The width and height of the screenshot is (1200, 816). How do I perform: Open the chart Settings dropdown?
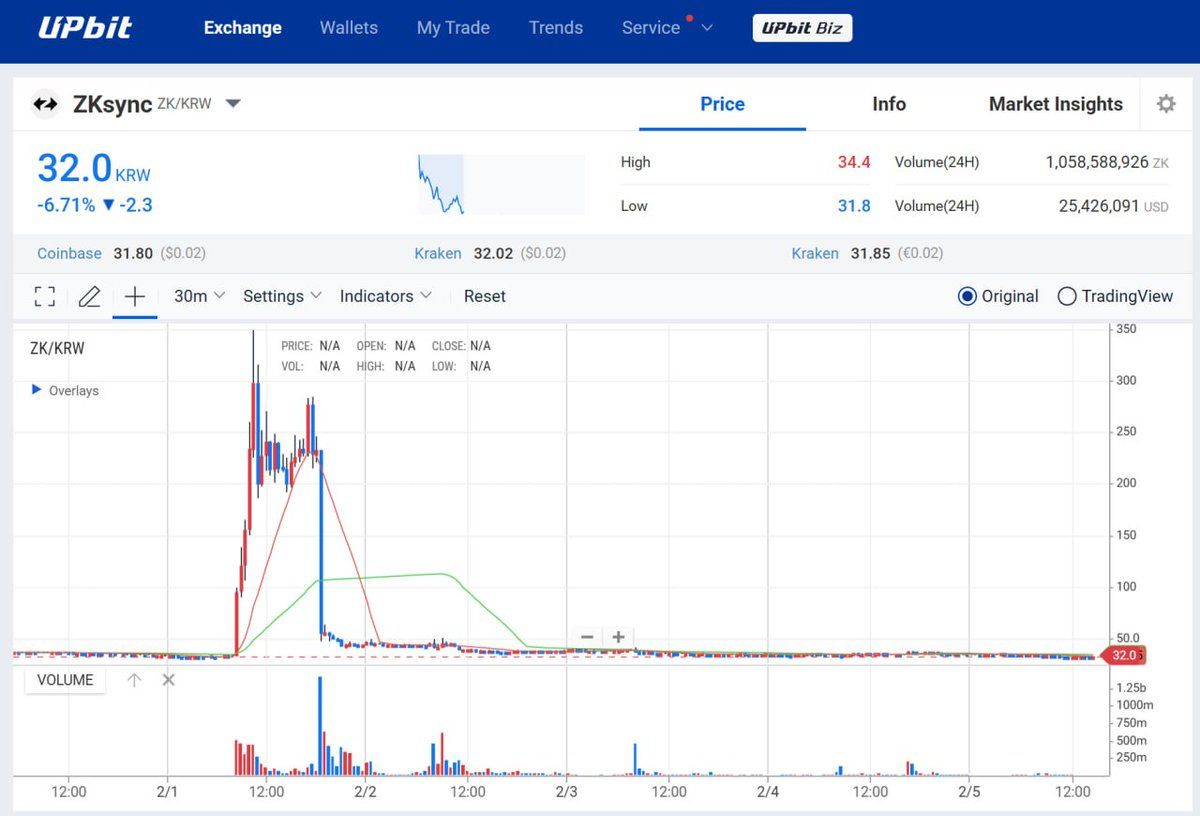[282, 296]
